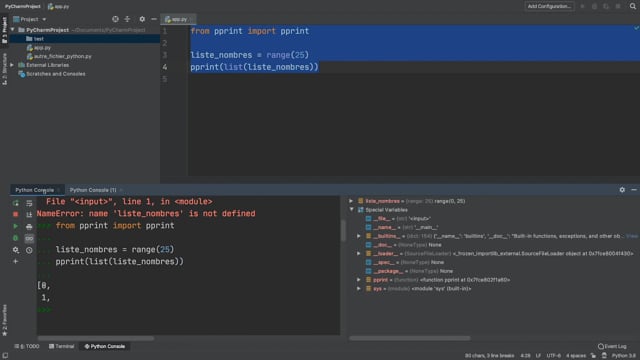This screenshot has width=640, height=360.
Task: Toggle the Structure side tool button
Action: tap(4, 69)
